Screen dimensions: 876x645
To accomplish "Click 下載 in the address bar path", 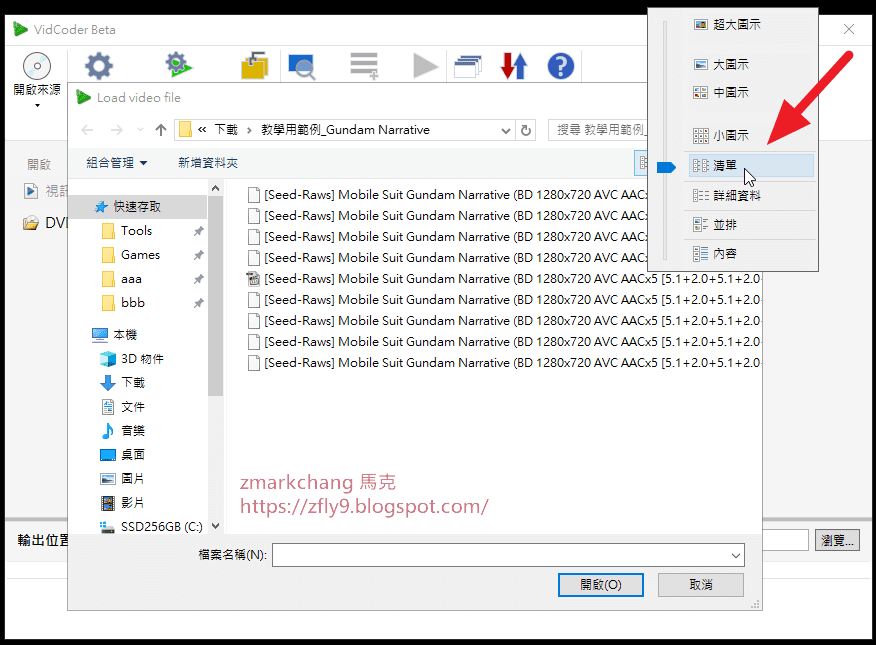I will tap(226, 130).
